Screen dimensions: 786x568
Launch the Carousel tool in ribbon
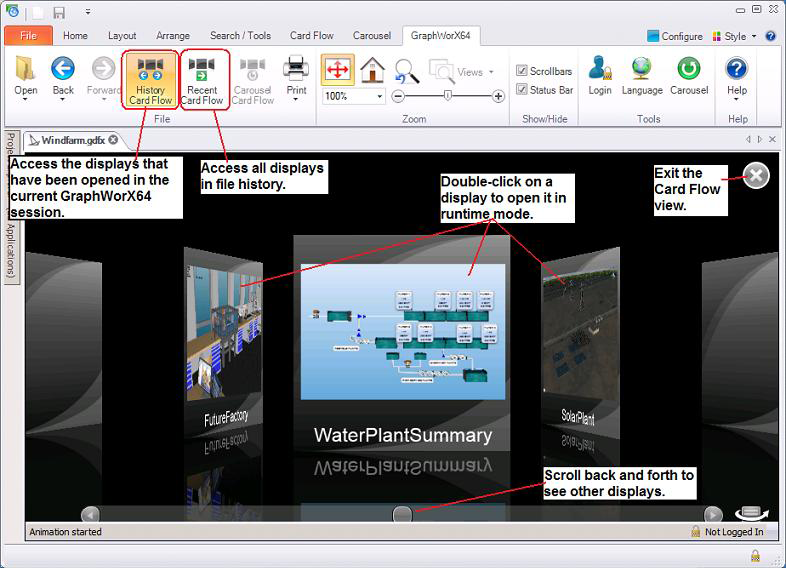pos(689,77)
